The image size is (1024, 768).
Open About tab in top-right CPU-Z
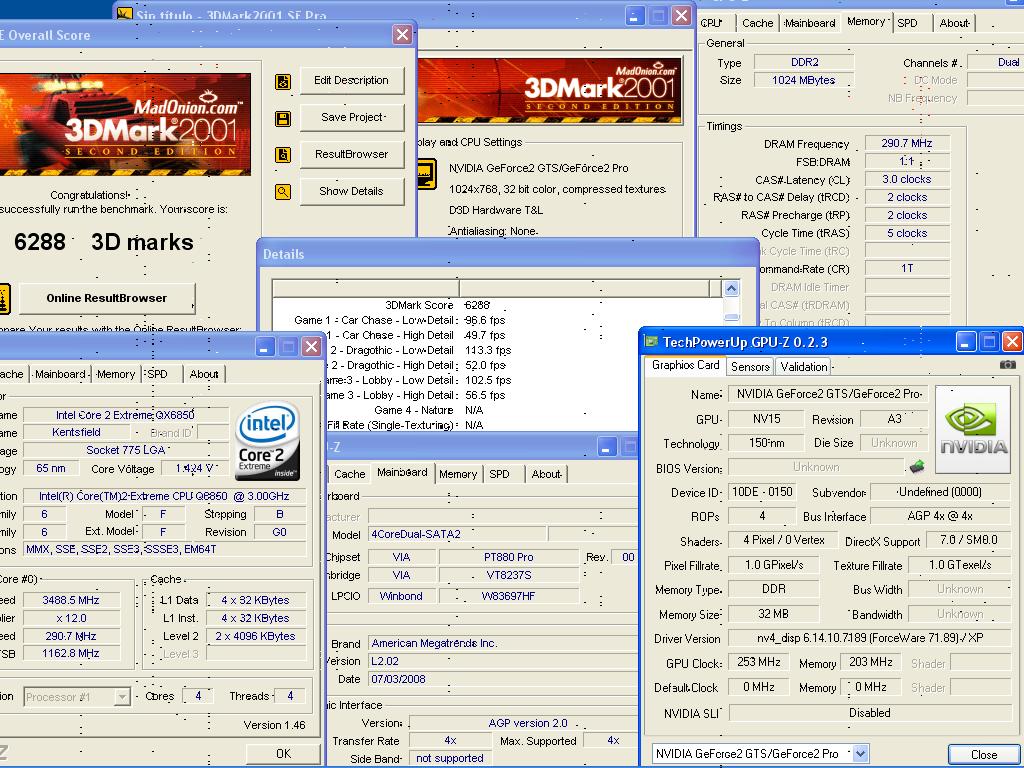pyautogui.click(x=953, y=23)
